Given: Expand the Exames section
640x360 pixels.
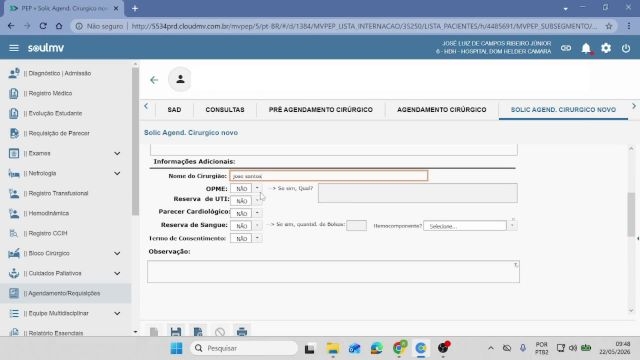Looking at the screenshot, I should [117, 153].
